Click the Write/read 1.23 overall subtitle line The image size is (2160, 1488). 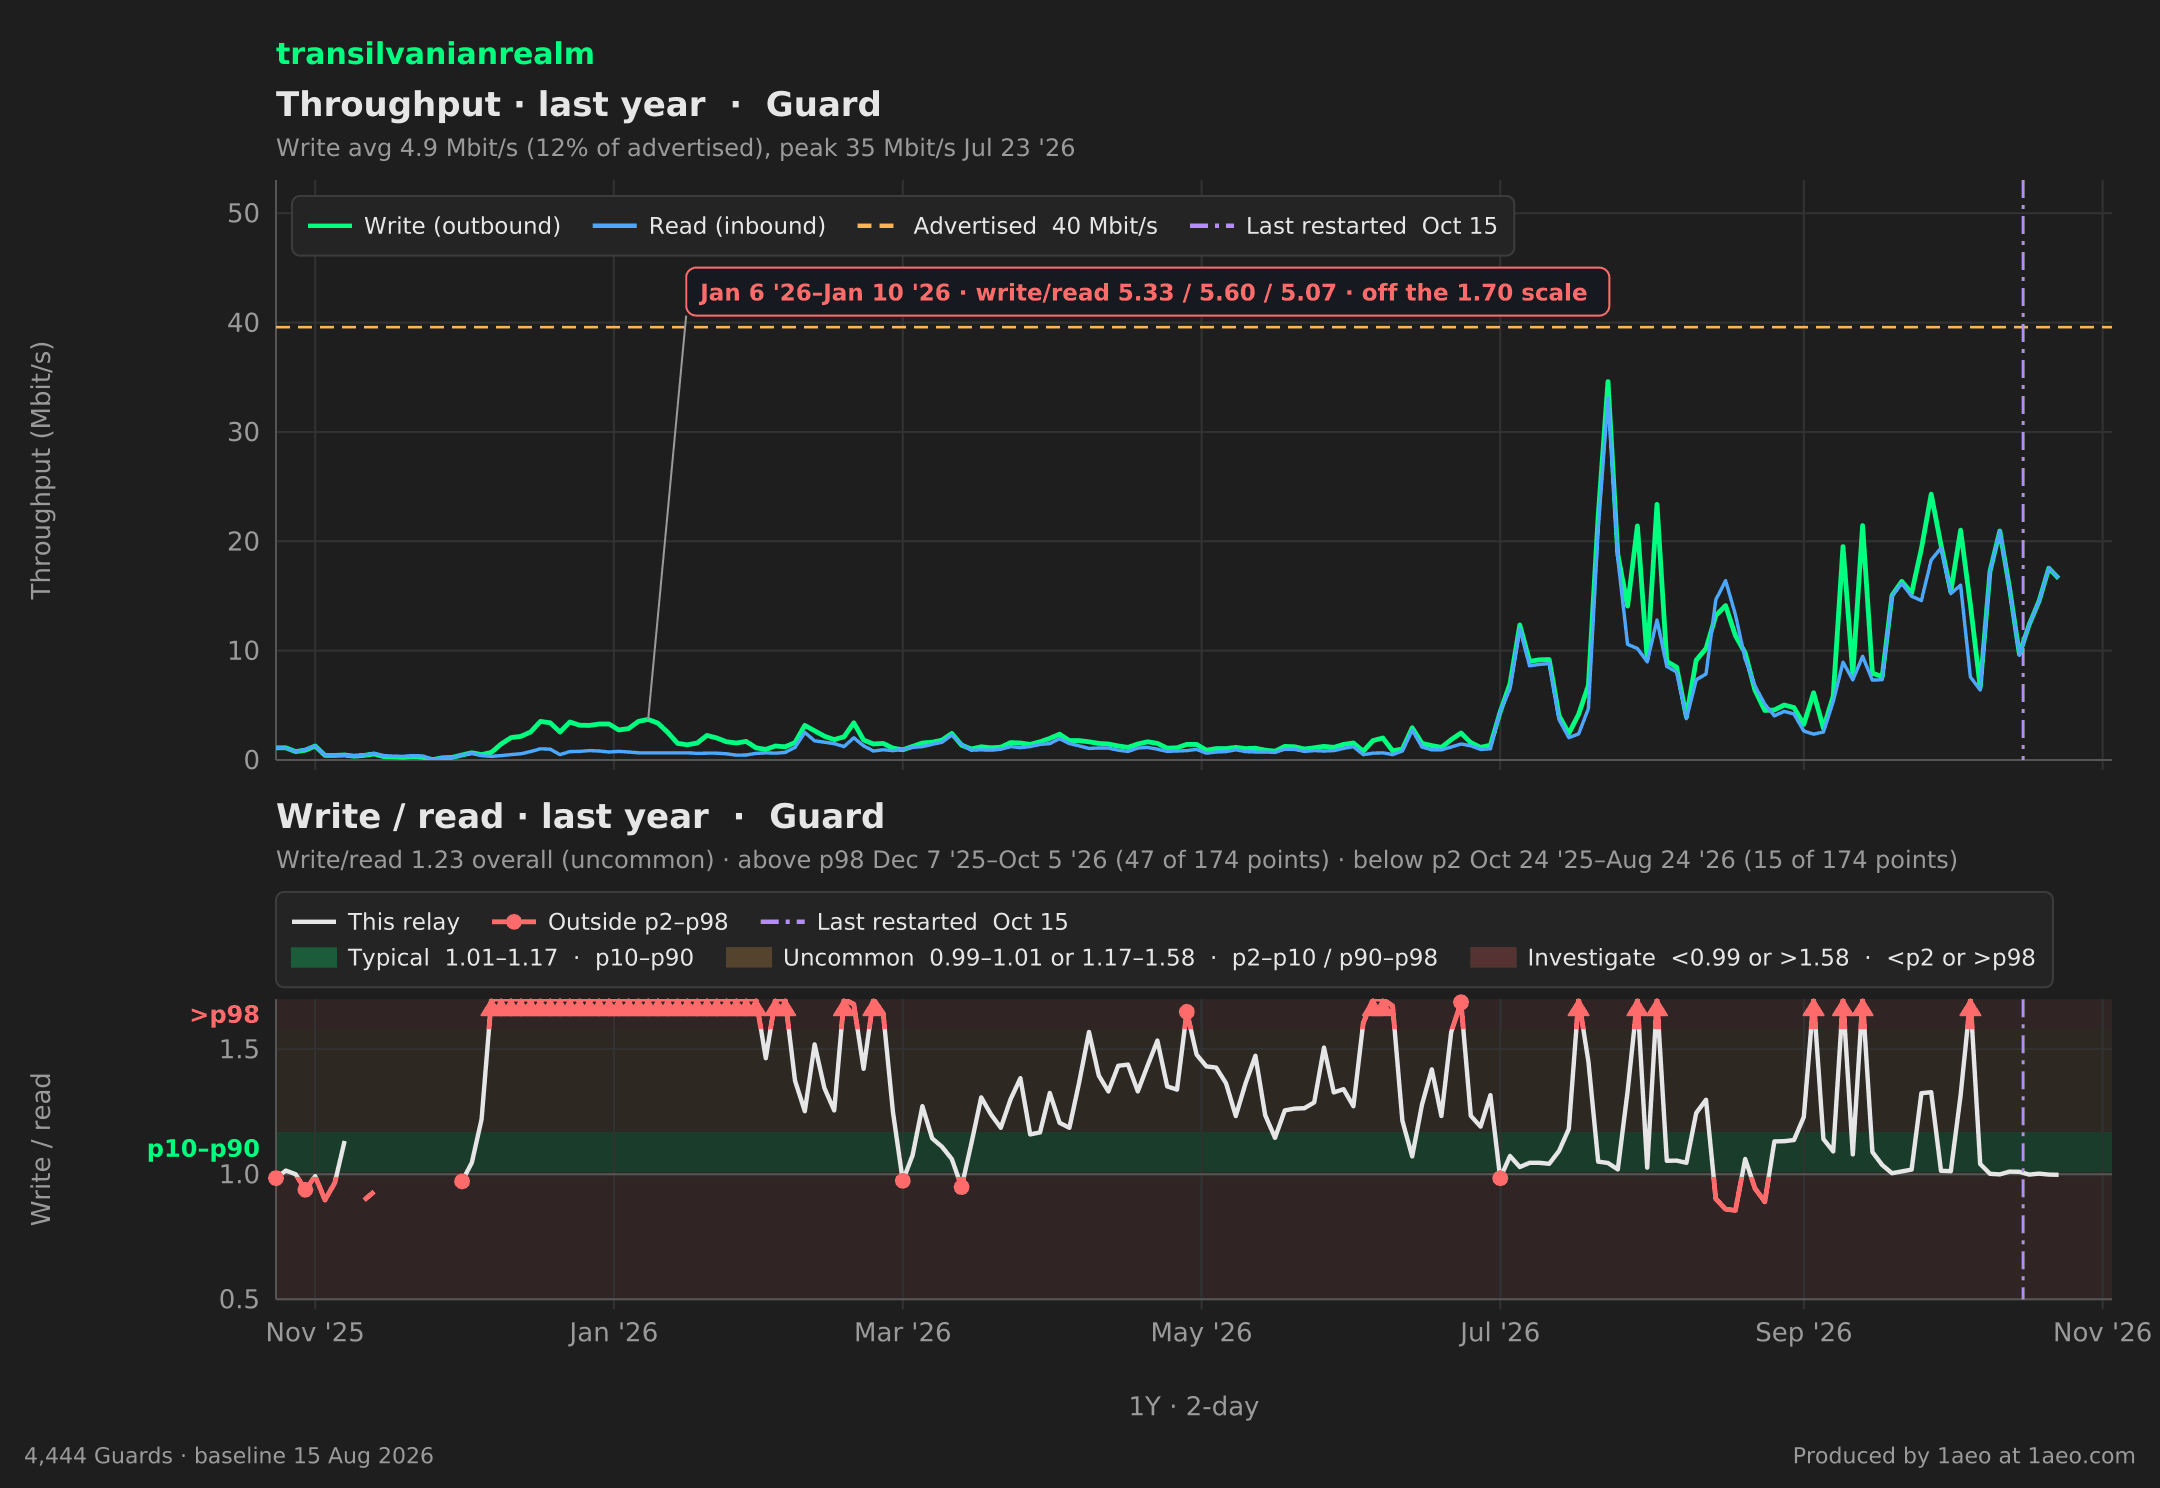(x=1116, y=860)
